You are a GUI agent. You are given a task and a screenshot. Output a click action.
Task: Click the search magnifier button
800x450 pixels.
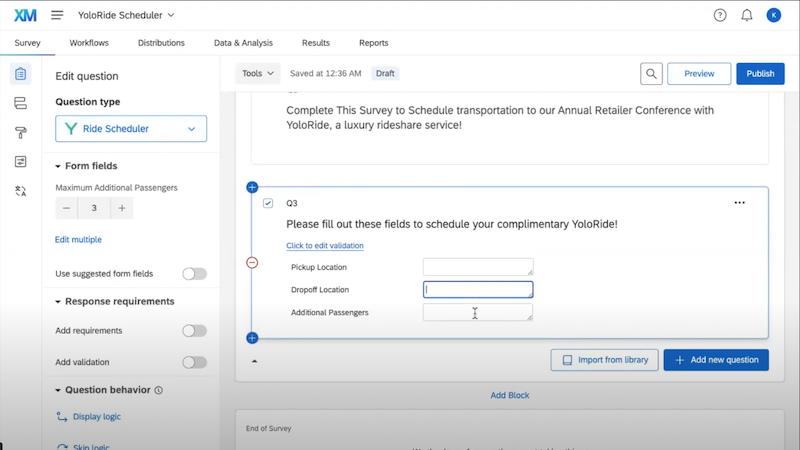pos(652,73)
